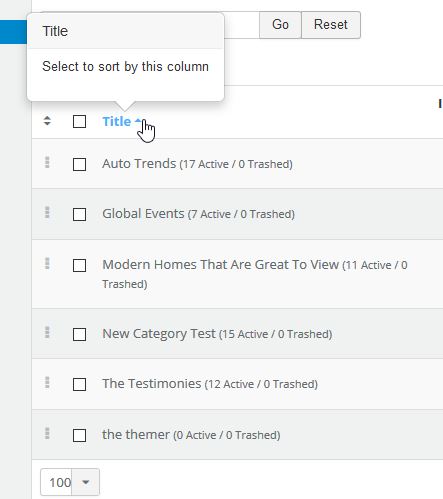Click the ordering sort arrows column header
The width and height of the screenshot is (443, 499).
(x=47, y=121)
